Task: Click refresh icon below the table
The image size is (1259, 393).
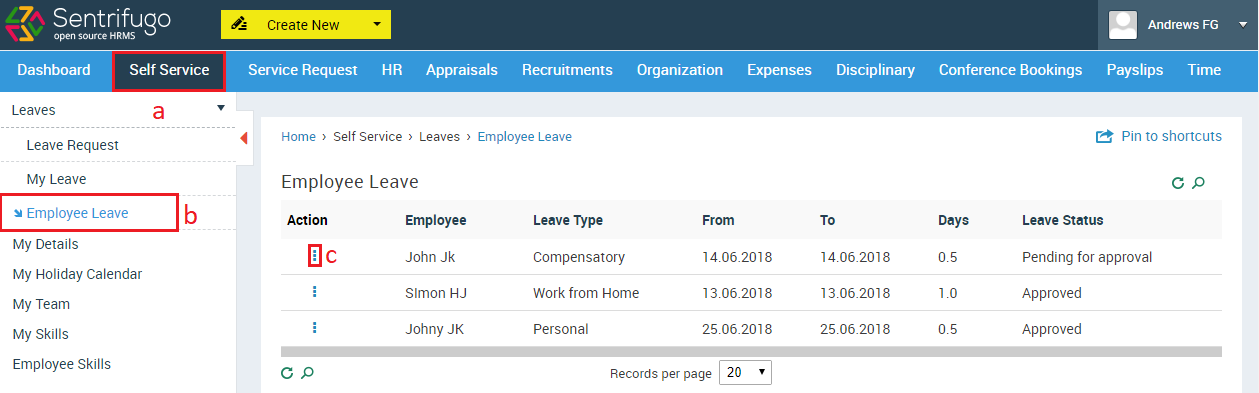Action: click(x=287, y=373)
